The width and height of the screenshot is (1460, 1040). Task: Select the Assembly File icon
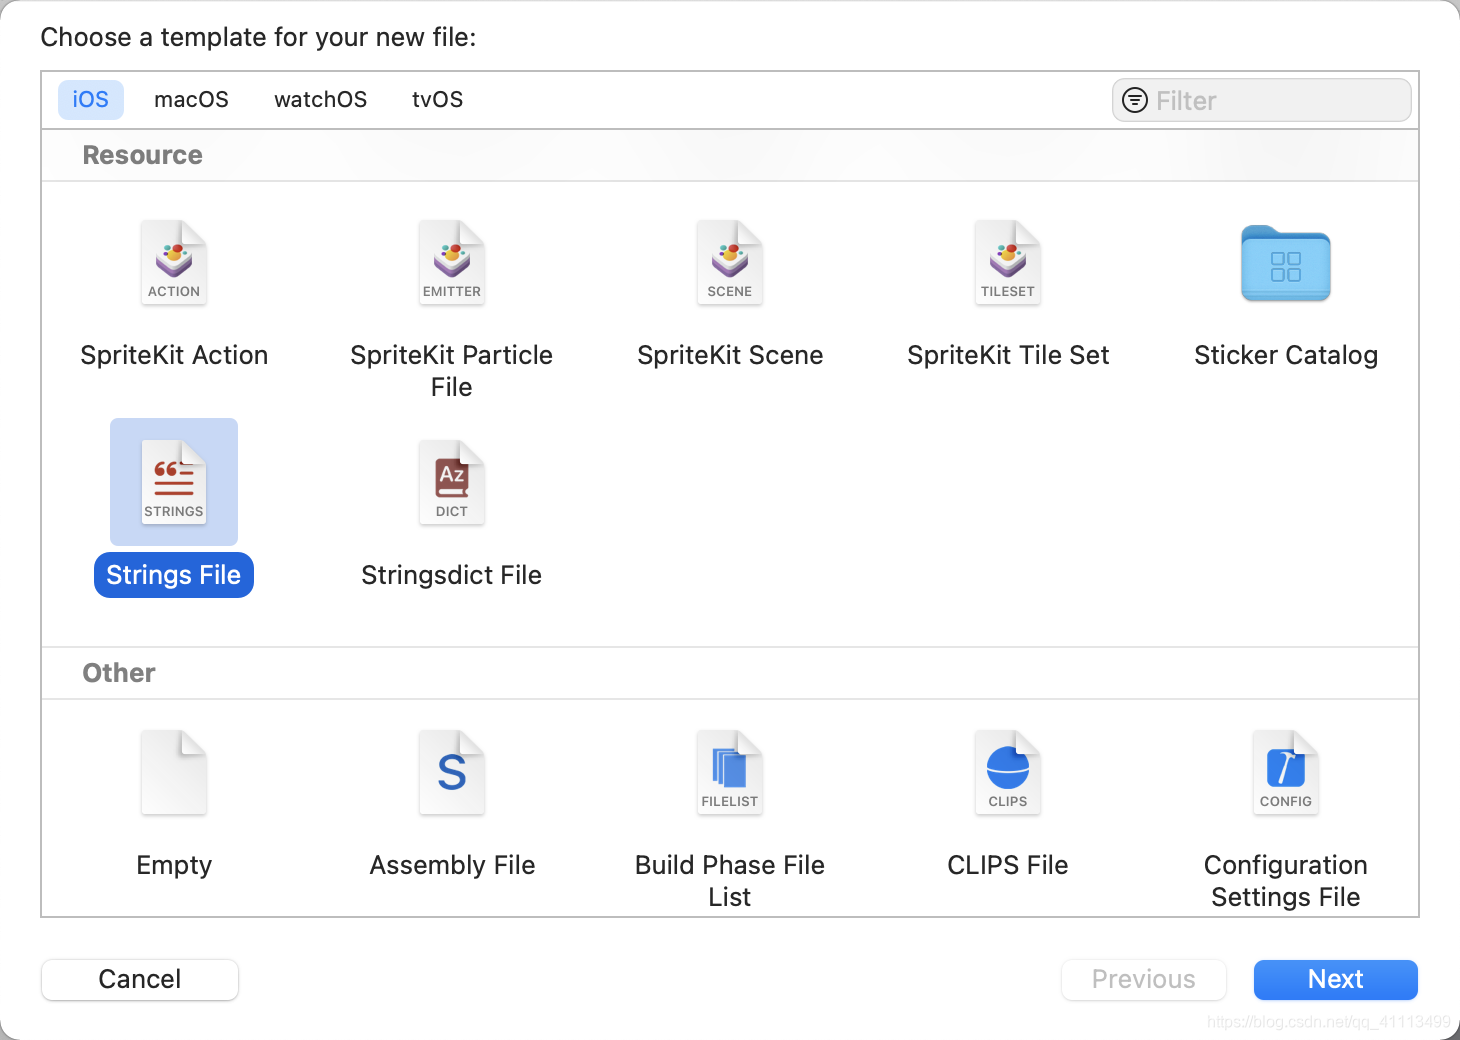452,773
